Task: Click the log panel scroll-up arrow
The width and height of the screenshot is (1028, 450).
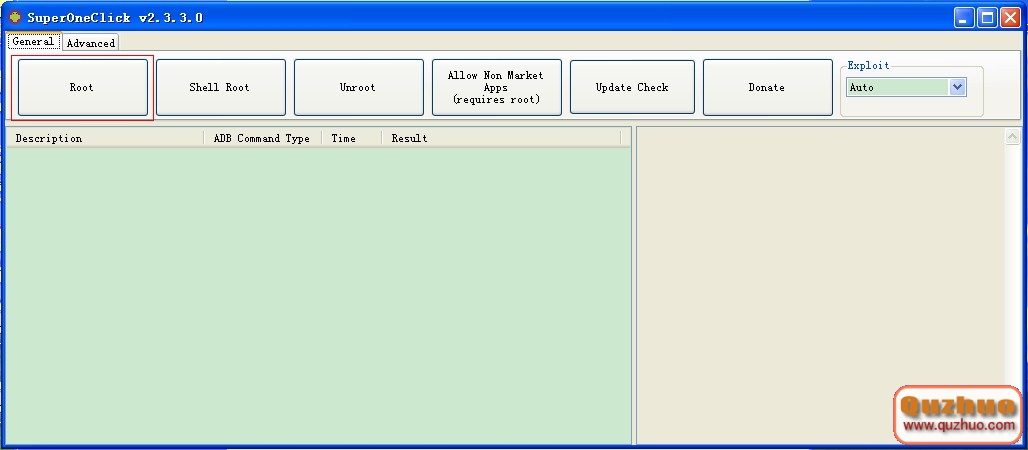Action: pyautogui.click(x=1012, y=136)
